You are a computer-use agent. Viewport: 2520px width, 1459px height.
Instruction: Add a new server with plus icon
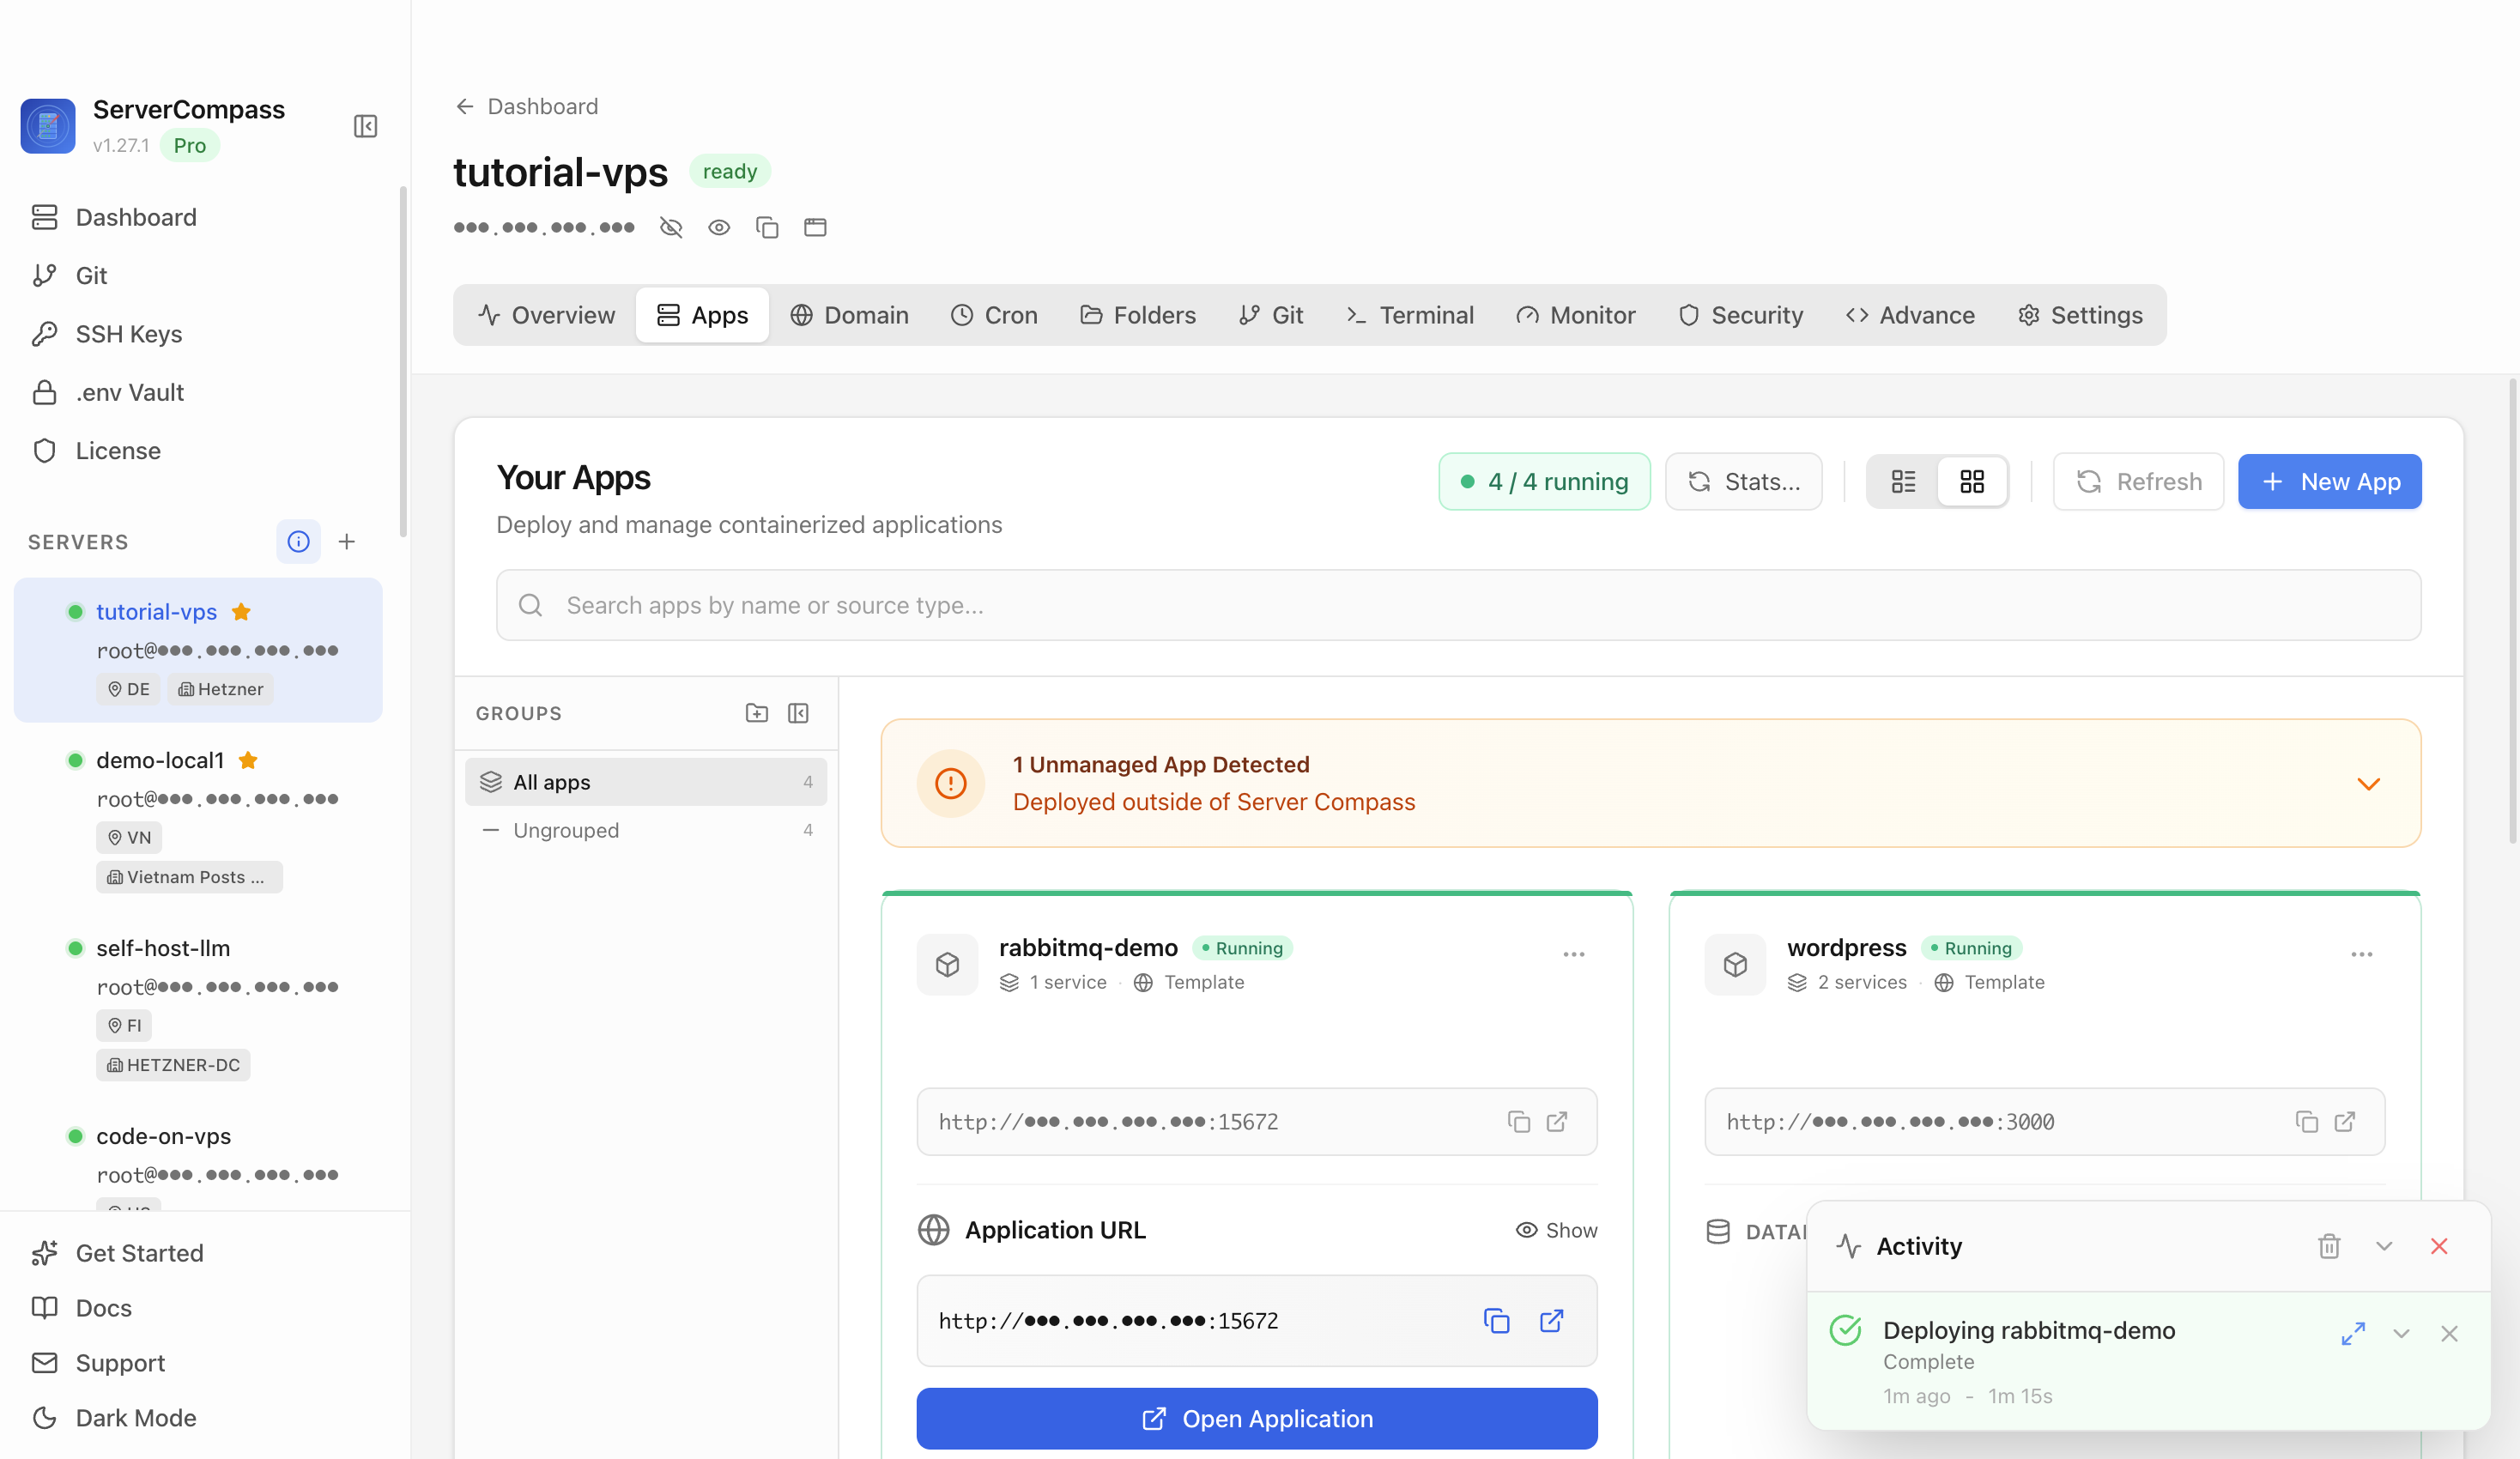347,541
